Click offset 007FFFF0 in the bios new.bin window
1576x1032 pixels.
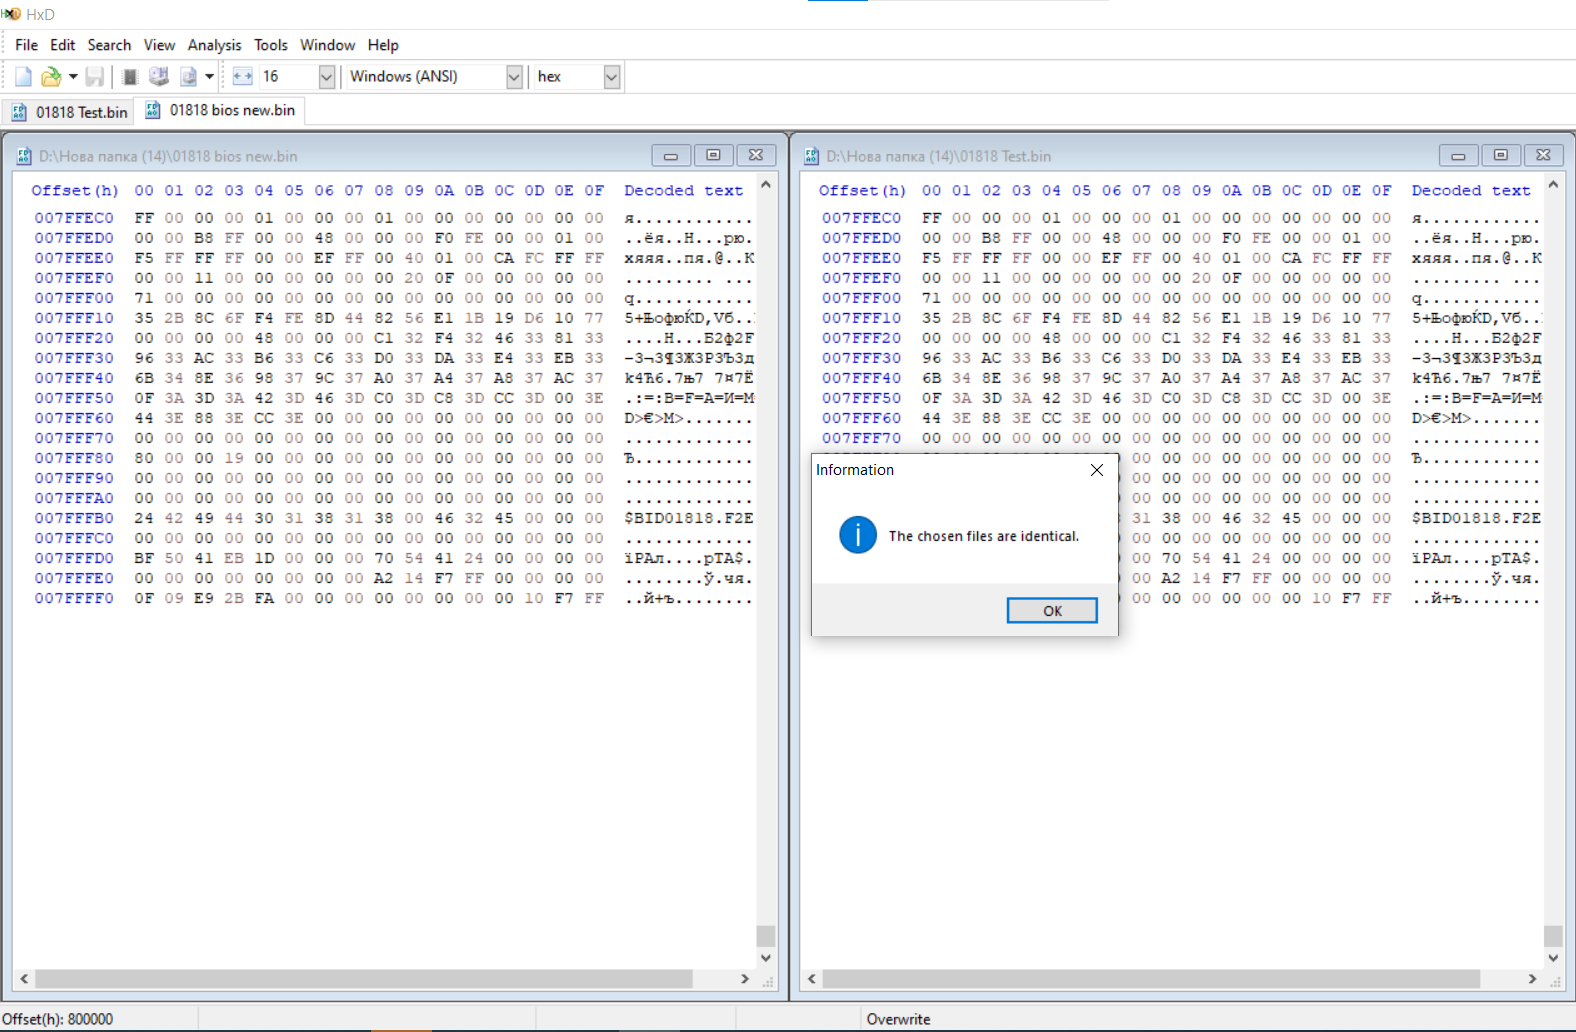click(74, 598)
